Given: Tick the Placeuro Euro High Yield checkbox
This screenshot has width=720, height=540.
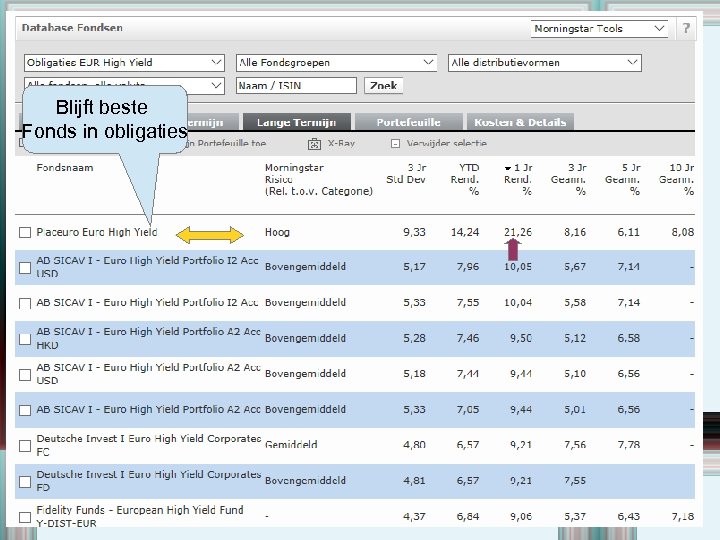Looking at the screenshot, I should pyautogui.click(x=25, y=232).
